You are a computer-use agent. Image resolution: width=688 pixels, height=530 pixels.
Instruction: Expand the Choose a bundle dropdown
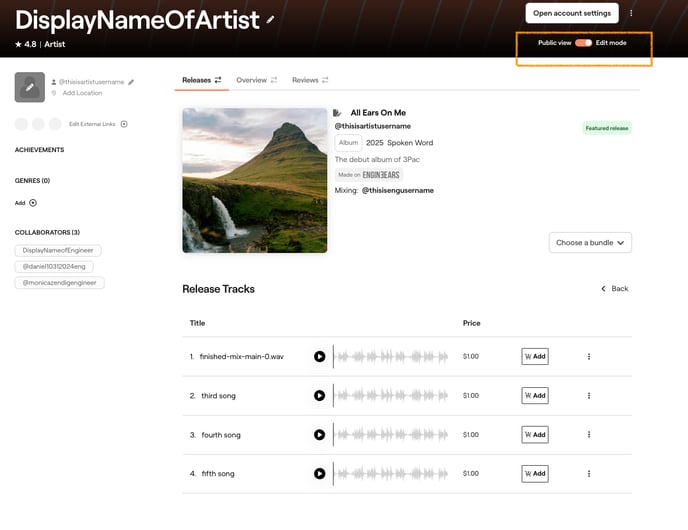tap(590, 242)
